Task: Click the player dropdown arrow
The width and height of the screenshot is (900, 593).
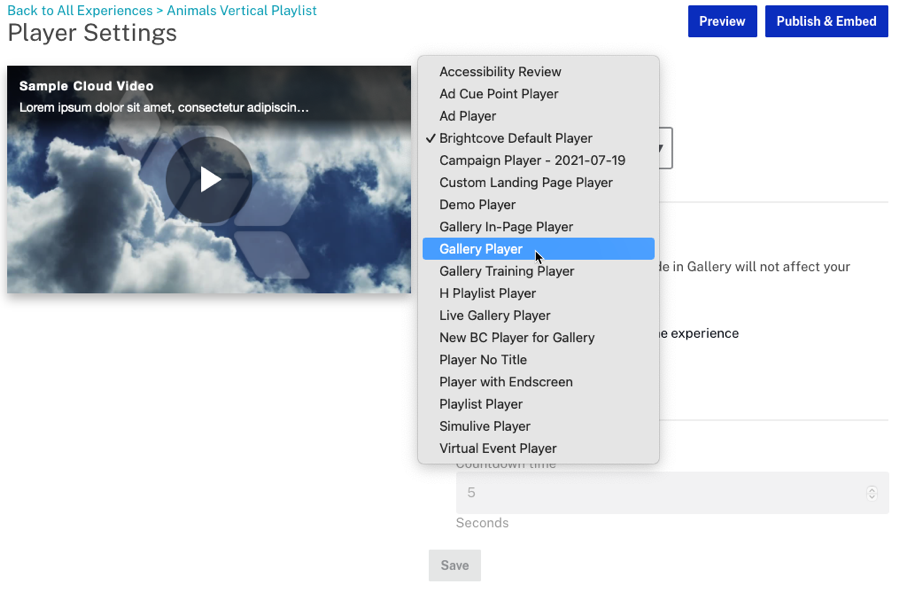Action: [x=662, y=148]
